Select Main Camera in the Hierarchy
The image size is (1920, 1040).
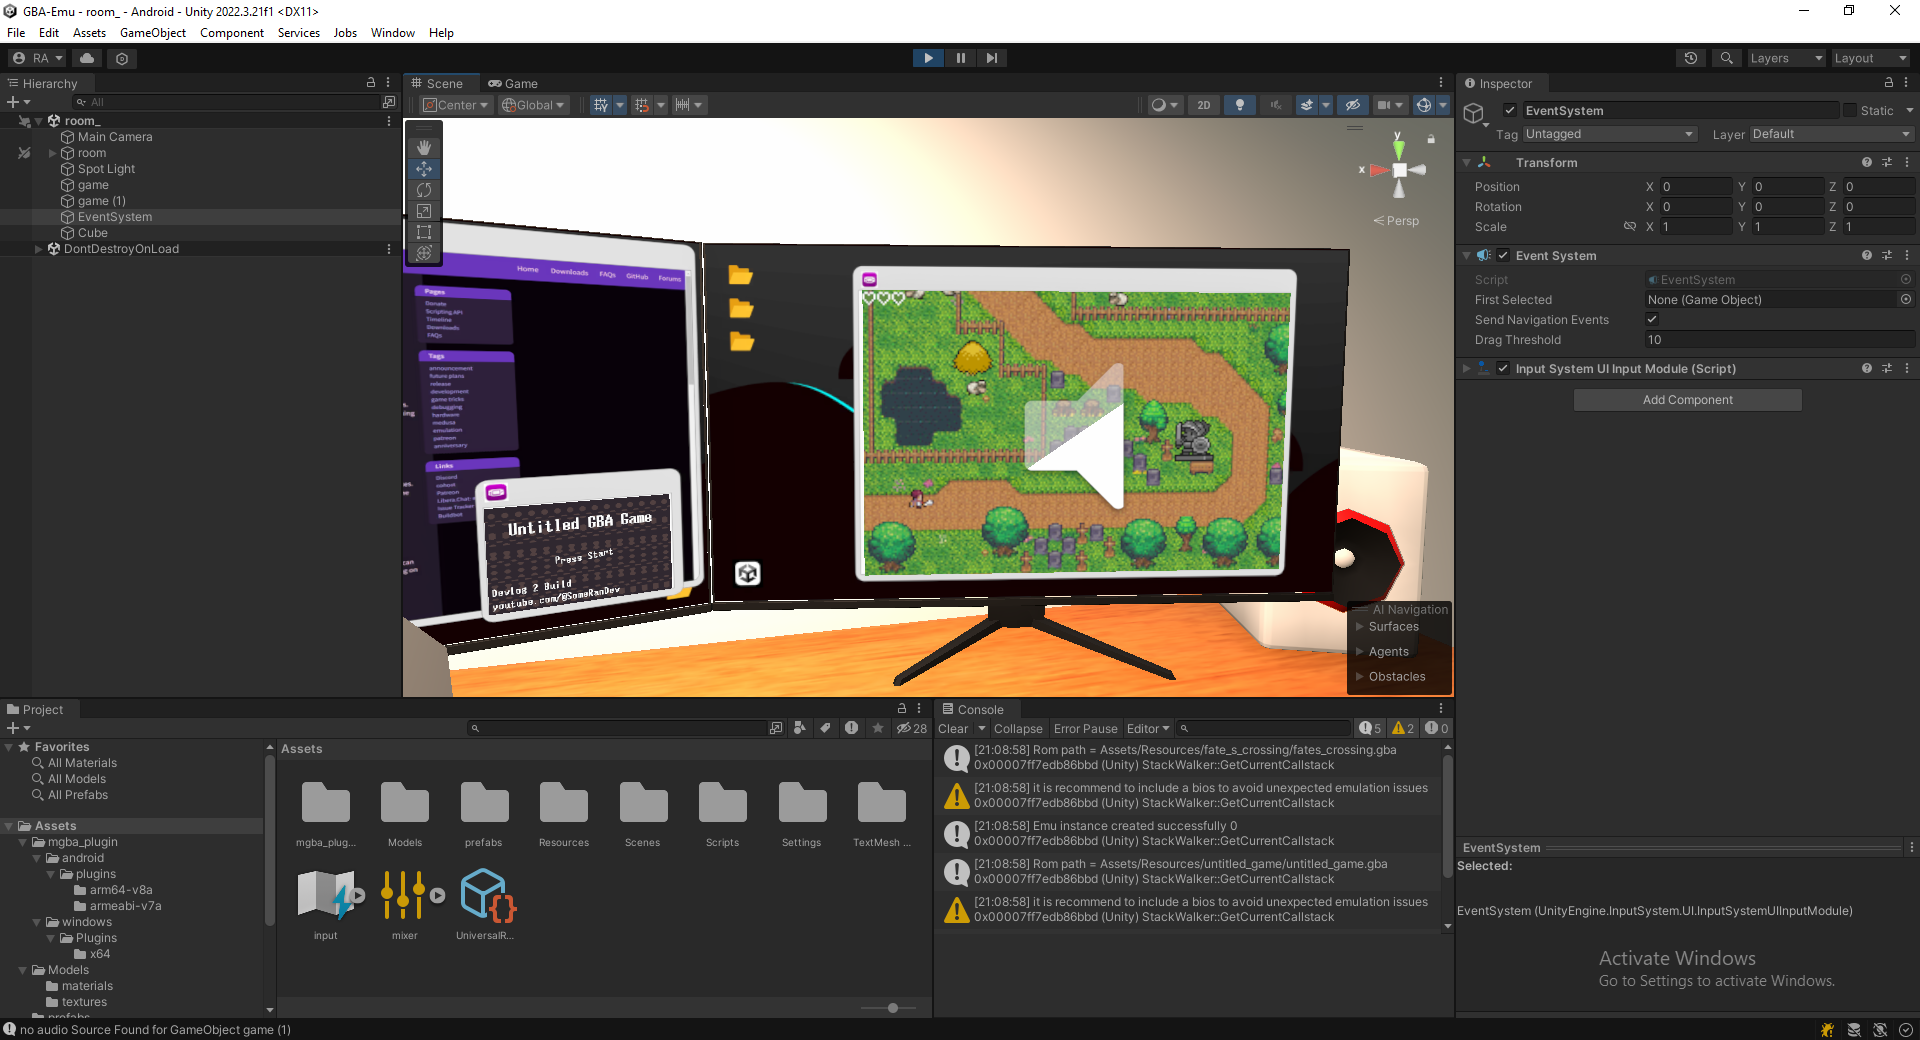coord(115,137)
